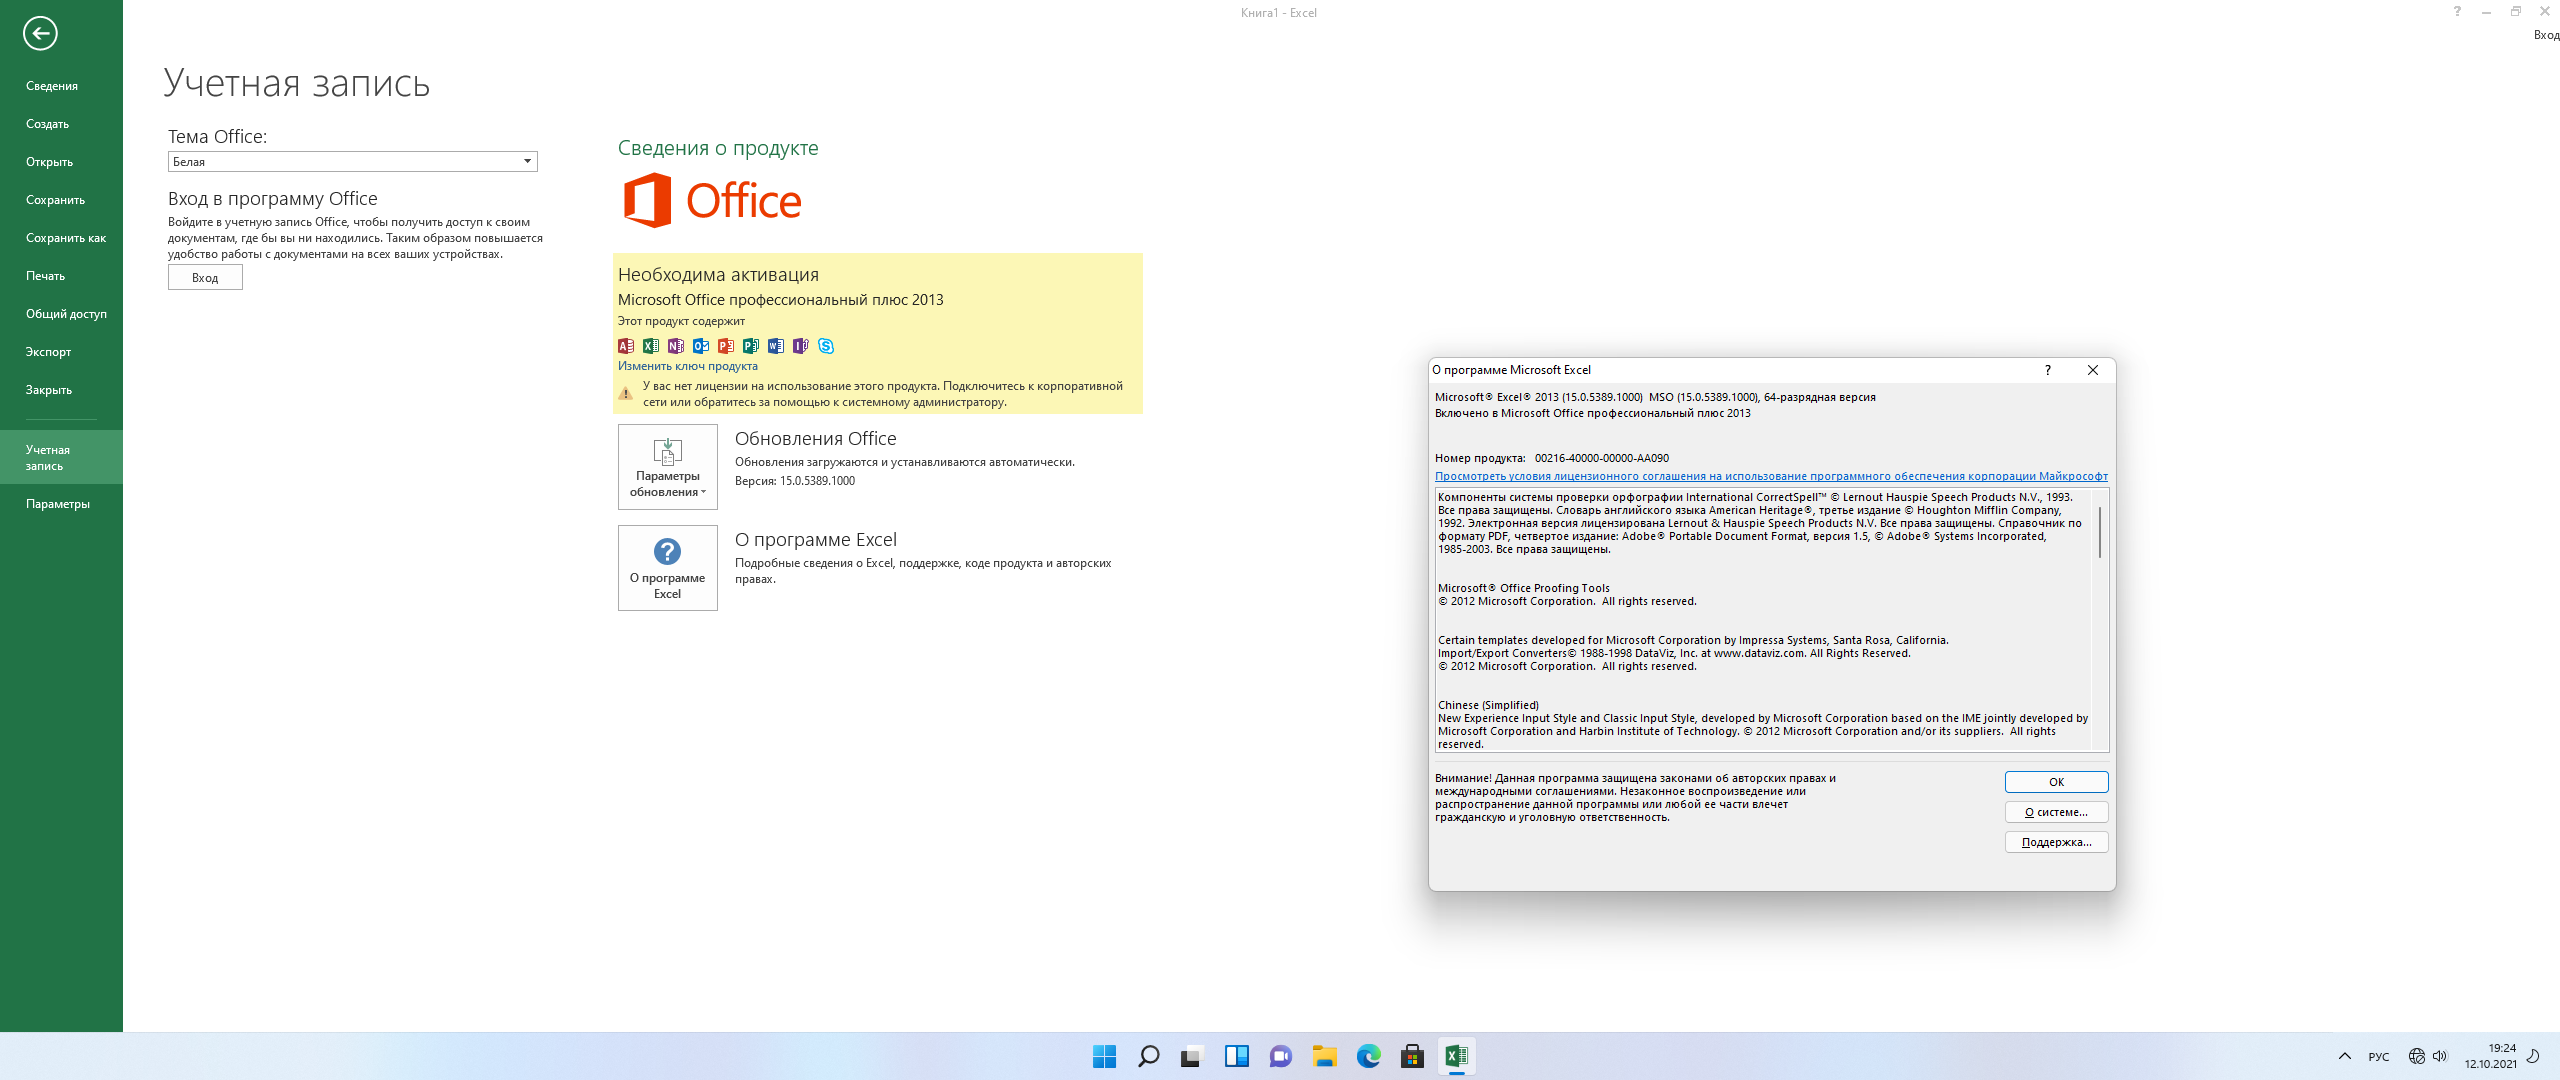Click the OneNote icon in product contents
This screenshot has width=2560, height=1080.
point(676,346)
